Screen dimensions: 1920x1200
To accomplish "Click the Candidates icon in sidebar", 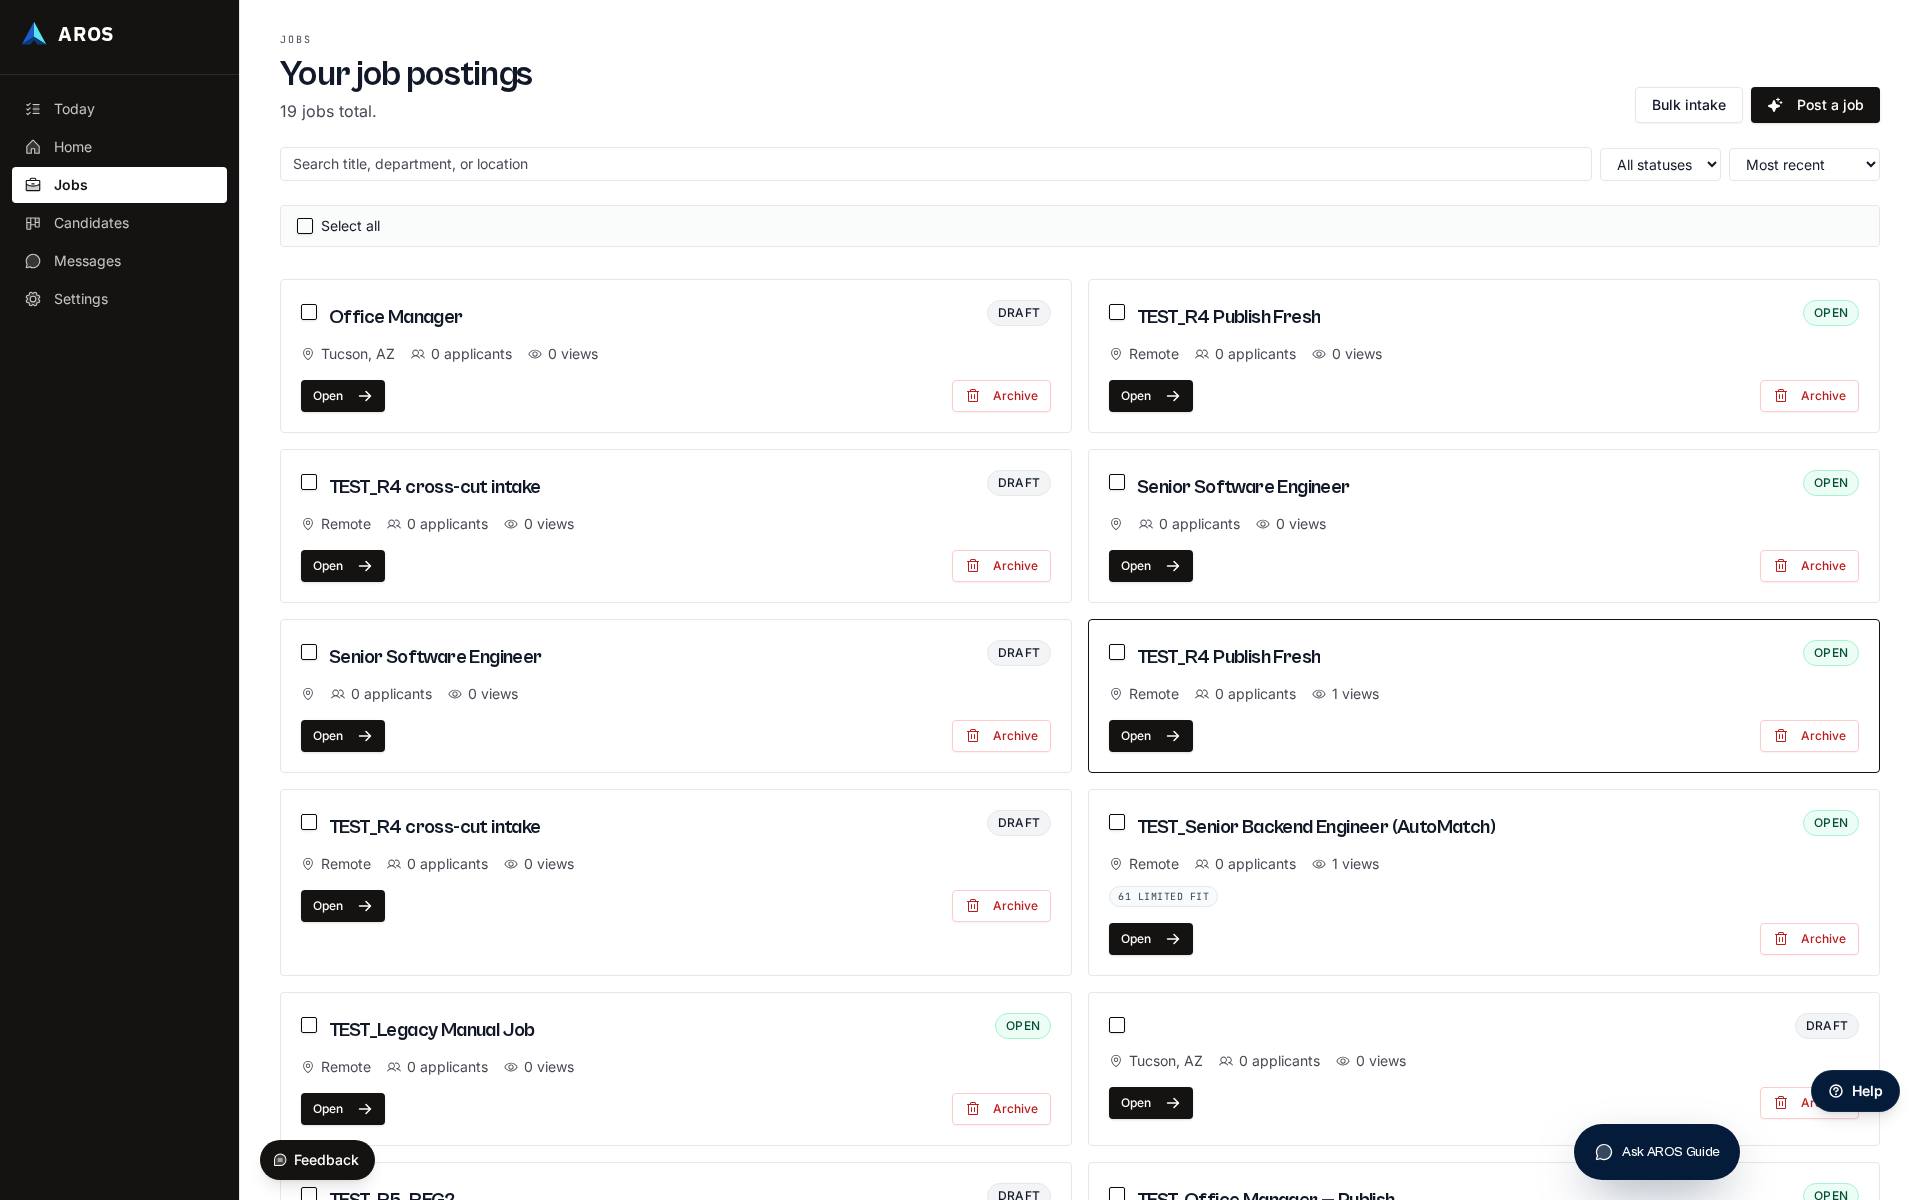I will pos(33,223).
